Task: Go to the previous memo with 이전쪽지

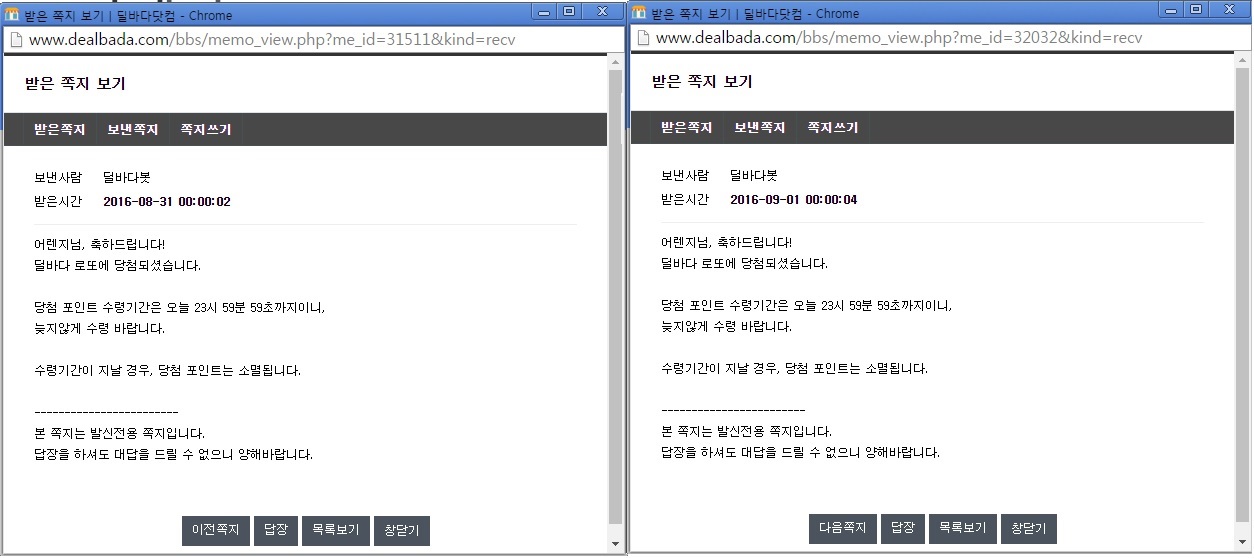Action: 215,530
